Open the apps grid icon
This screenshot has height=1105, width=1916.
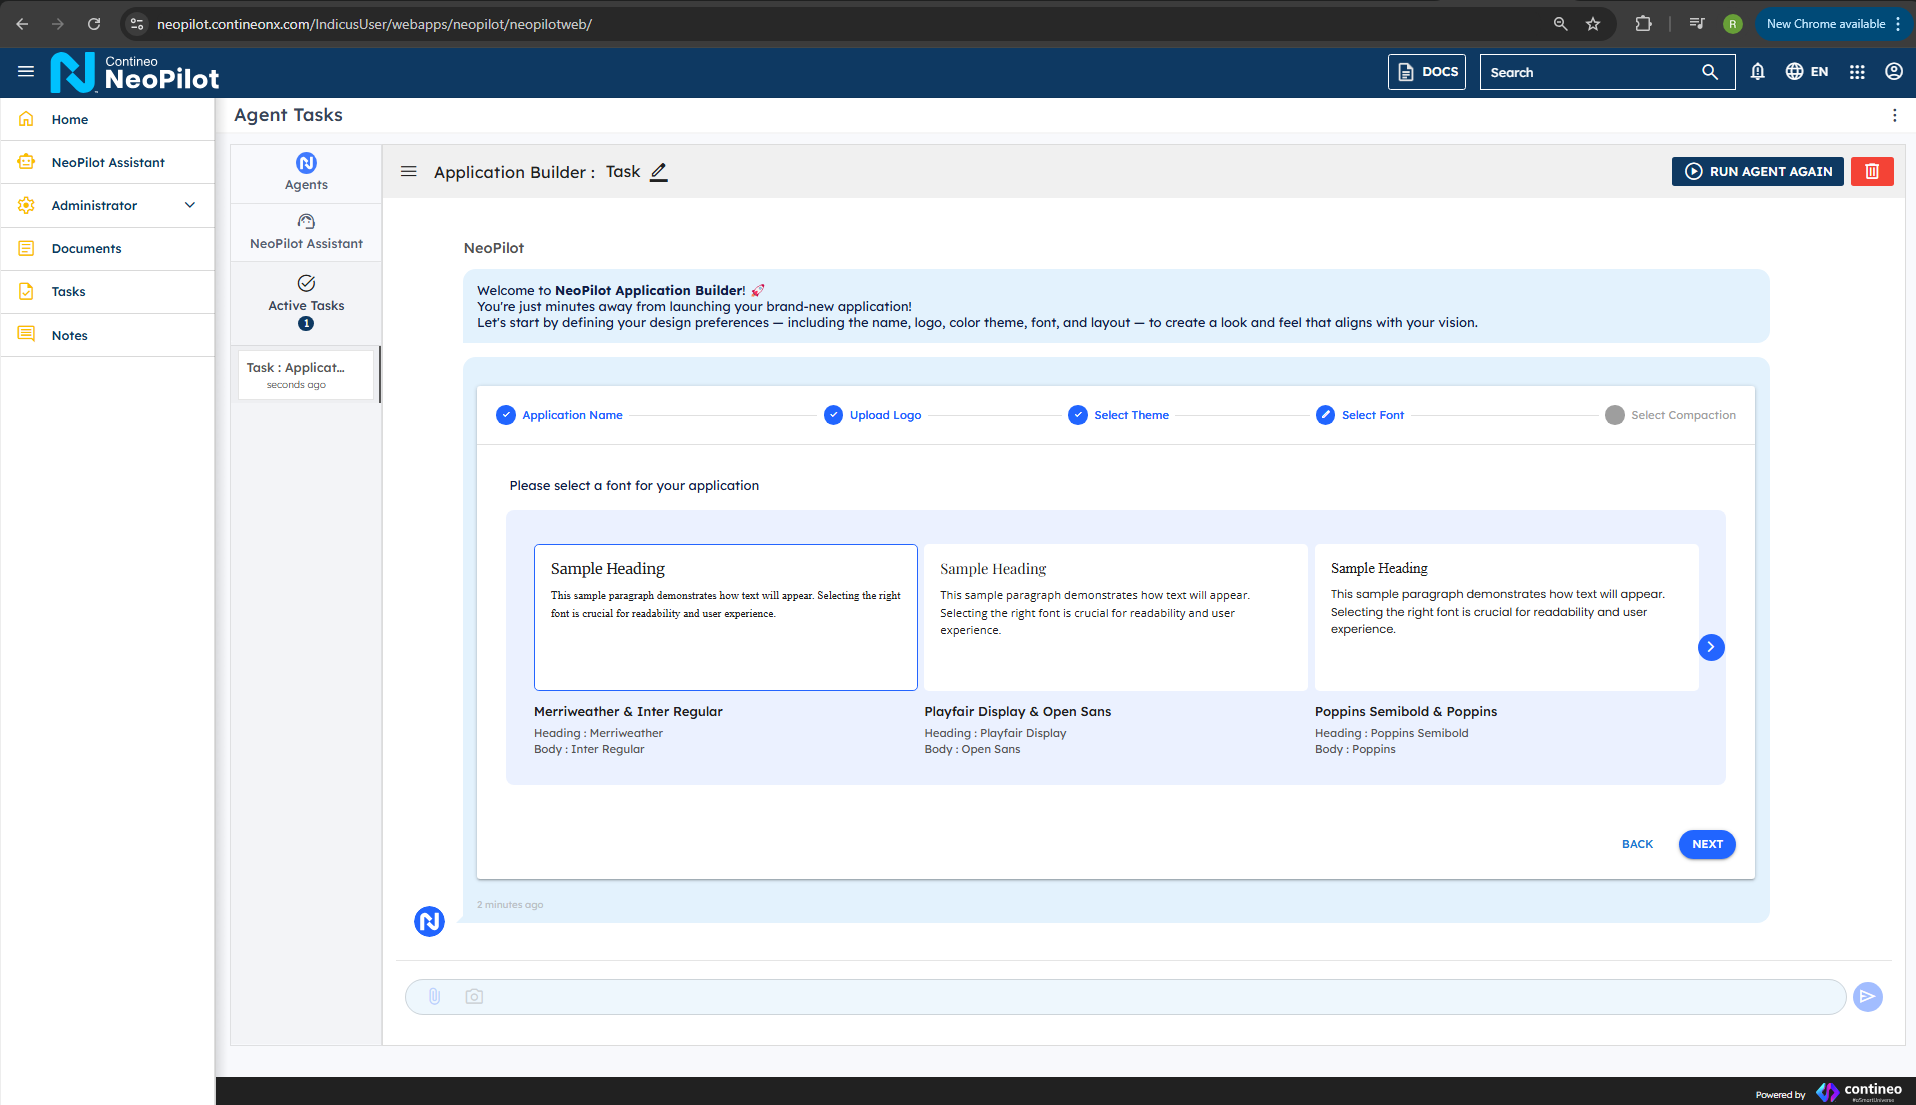pos(1857,72)
